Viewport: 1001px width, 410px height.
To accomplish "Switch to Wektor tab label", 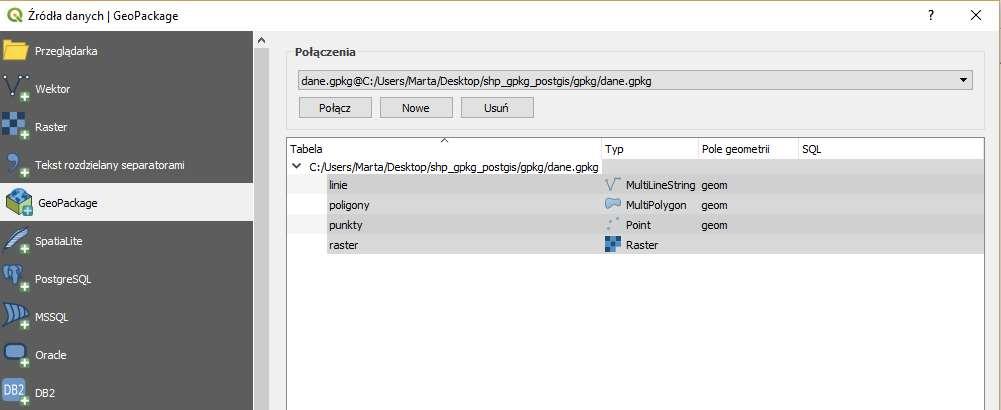I will click(52, 89).
